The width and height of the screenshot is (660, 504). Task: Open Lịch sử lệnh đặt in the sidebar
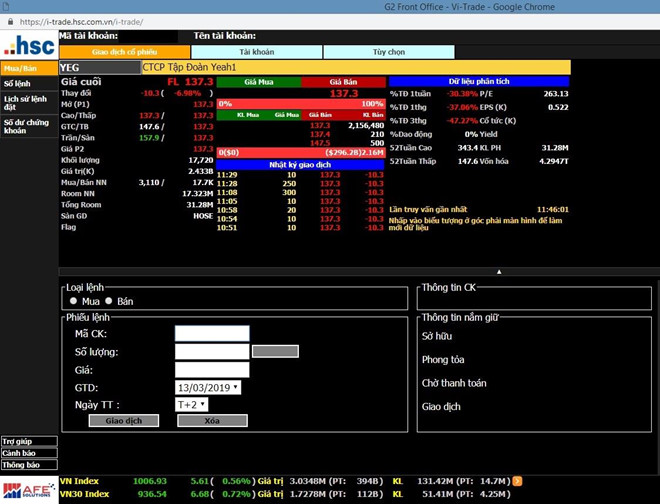click(x=25, y=104)
